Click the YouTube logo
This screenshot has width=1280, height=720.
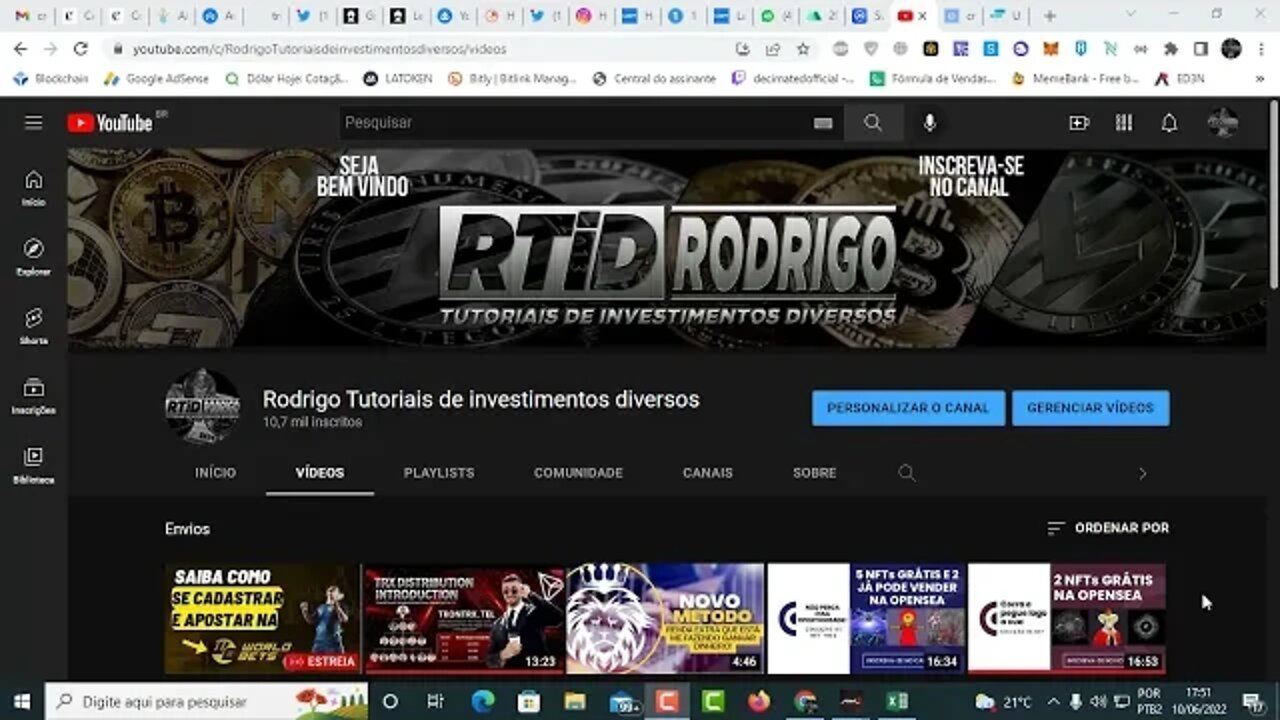(x=110, y=123)
